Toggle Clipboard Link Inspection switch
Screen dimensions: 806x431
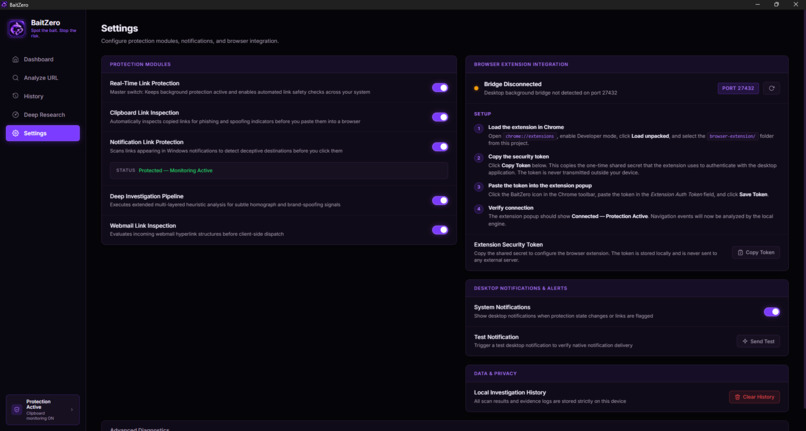[440, 117]
